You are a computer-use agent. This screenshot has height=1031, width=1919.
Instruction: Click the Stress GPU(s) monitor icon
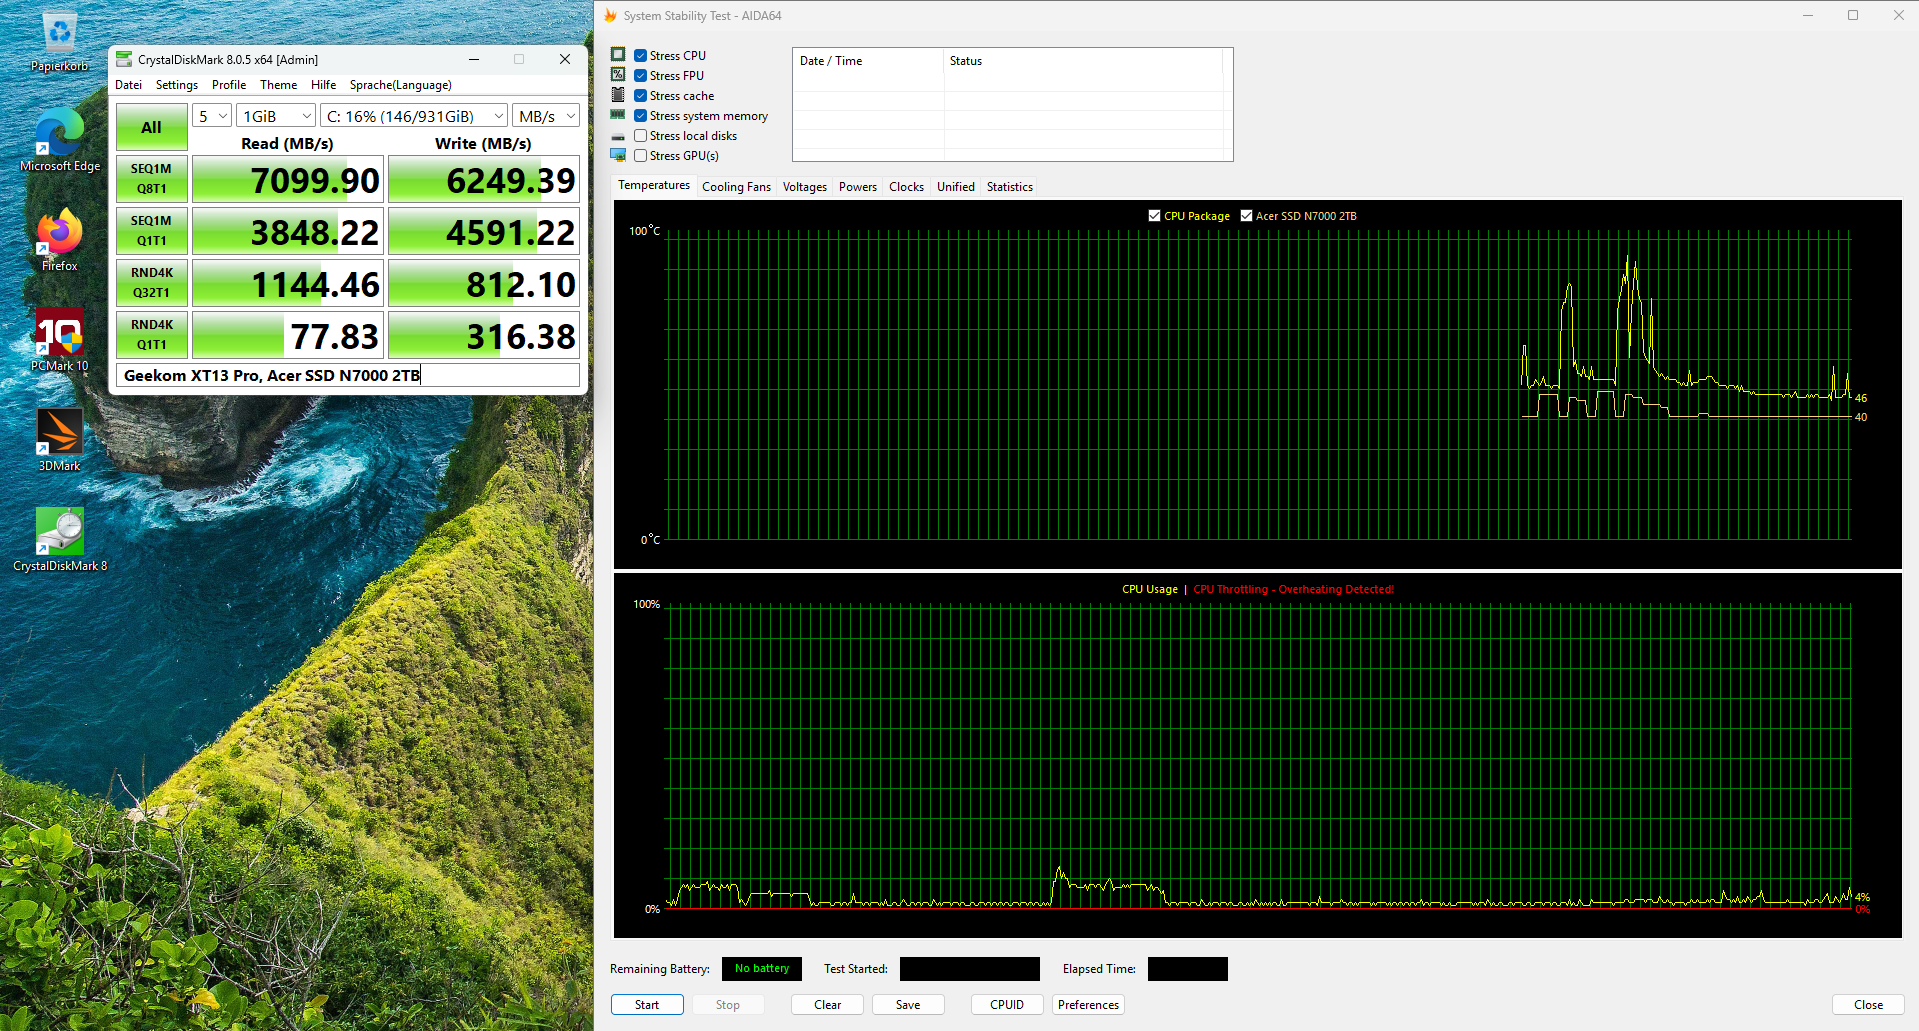click(618, 156)
